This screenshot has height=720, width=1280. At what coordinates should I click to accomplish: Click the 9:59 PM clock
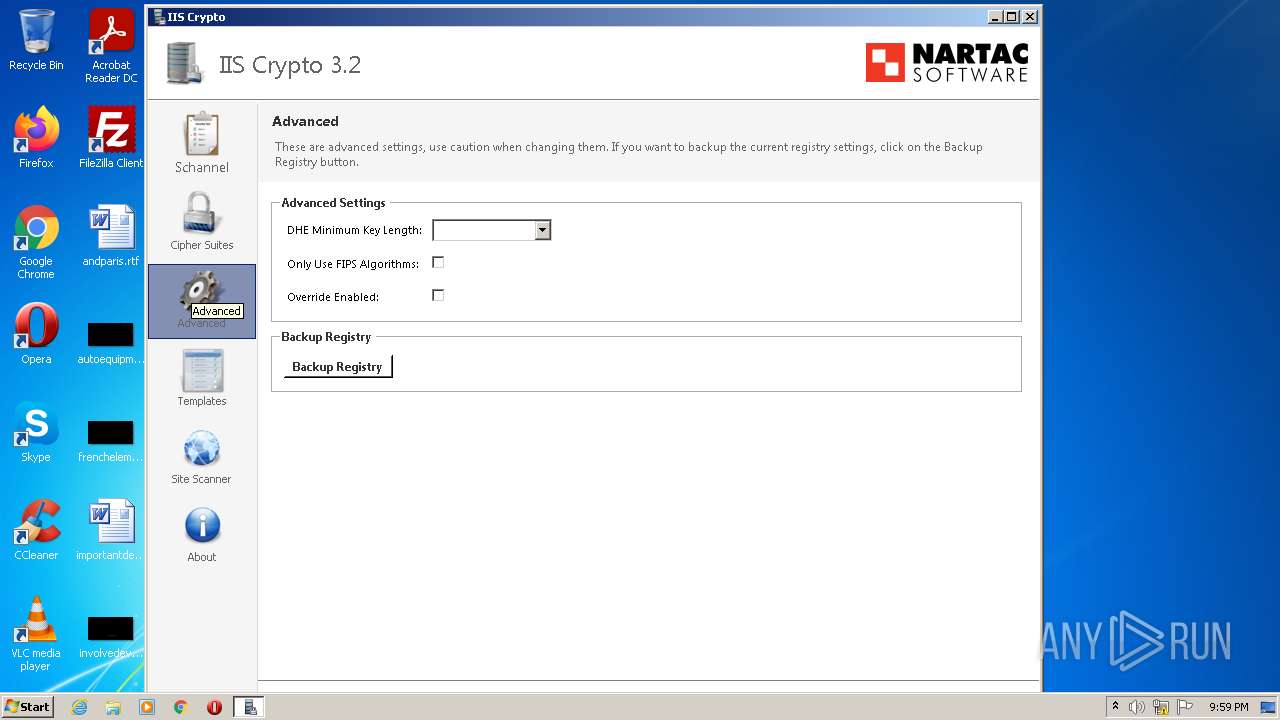click(x=1229, y=707)
